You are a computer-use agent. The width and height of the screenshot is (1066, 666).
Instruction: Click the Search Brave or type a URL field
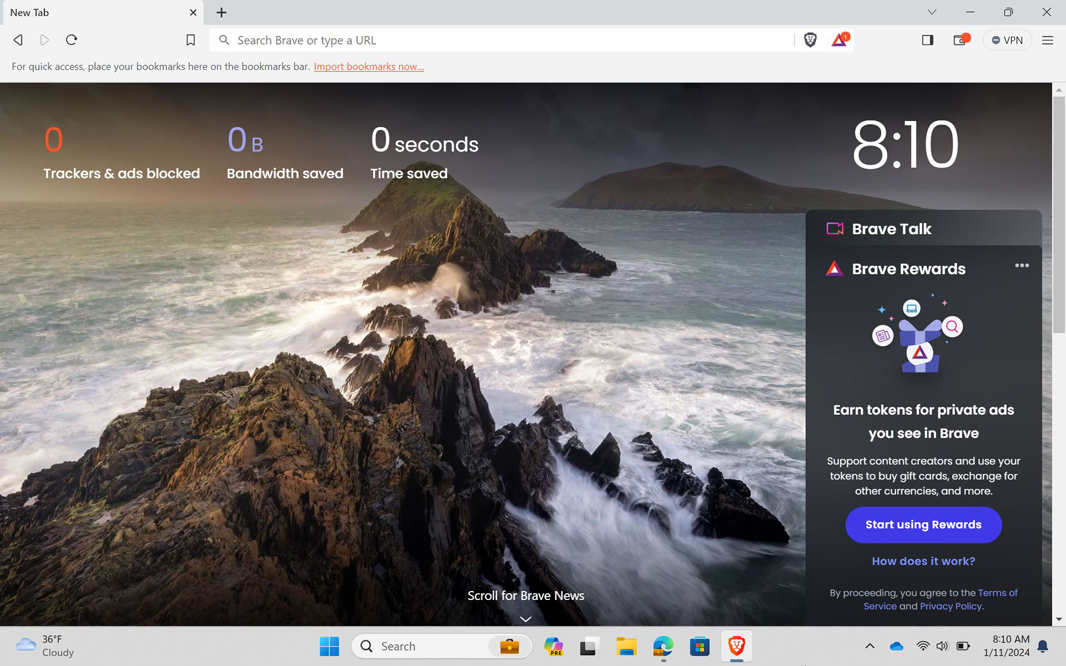coord(500,40)
